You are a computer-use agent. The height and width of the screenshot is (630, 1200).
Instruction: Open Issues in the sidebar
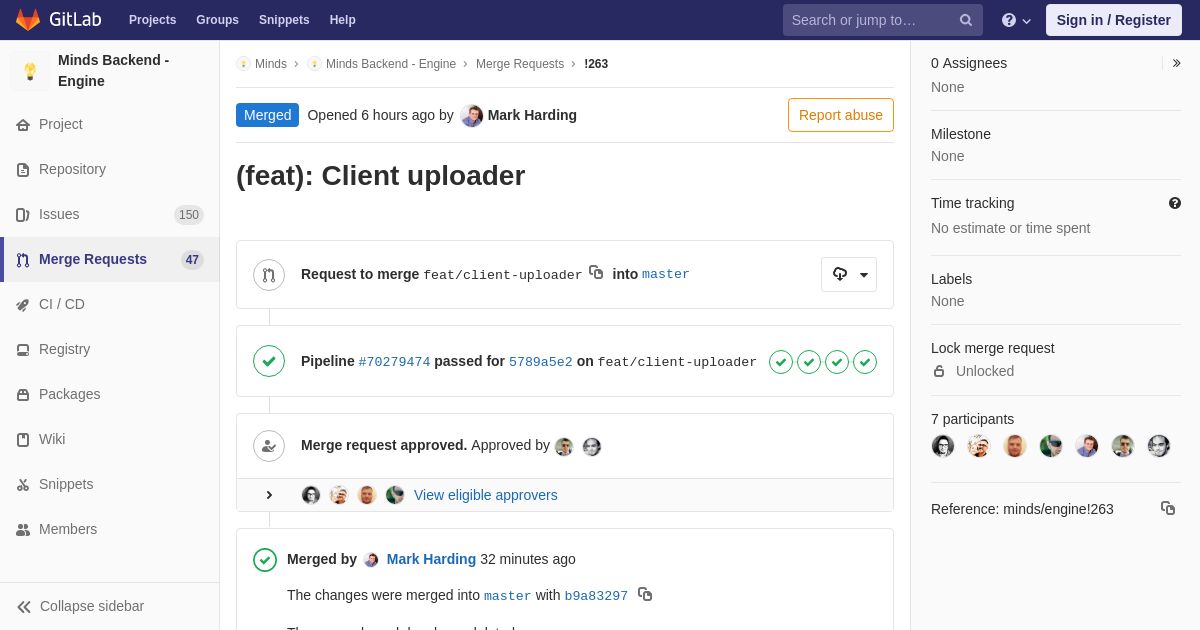pyautogui.click(x=110, y=214)
